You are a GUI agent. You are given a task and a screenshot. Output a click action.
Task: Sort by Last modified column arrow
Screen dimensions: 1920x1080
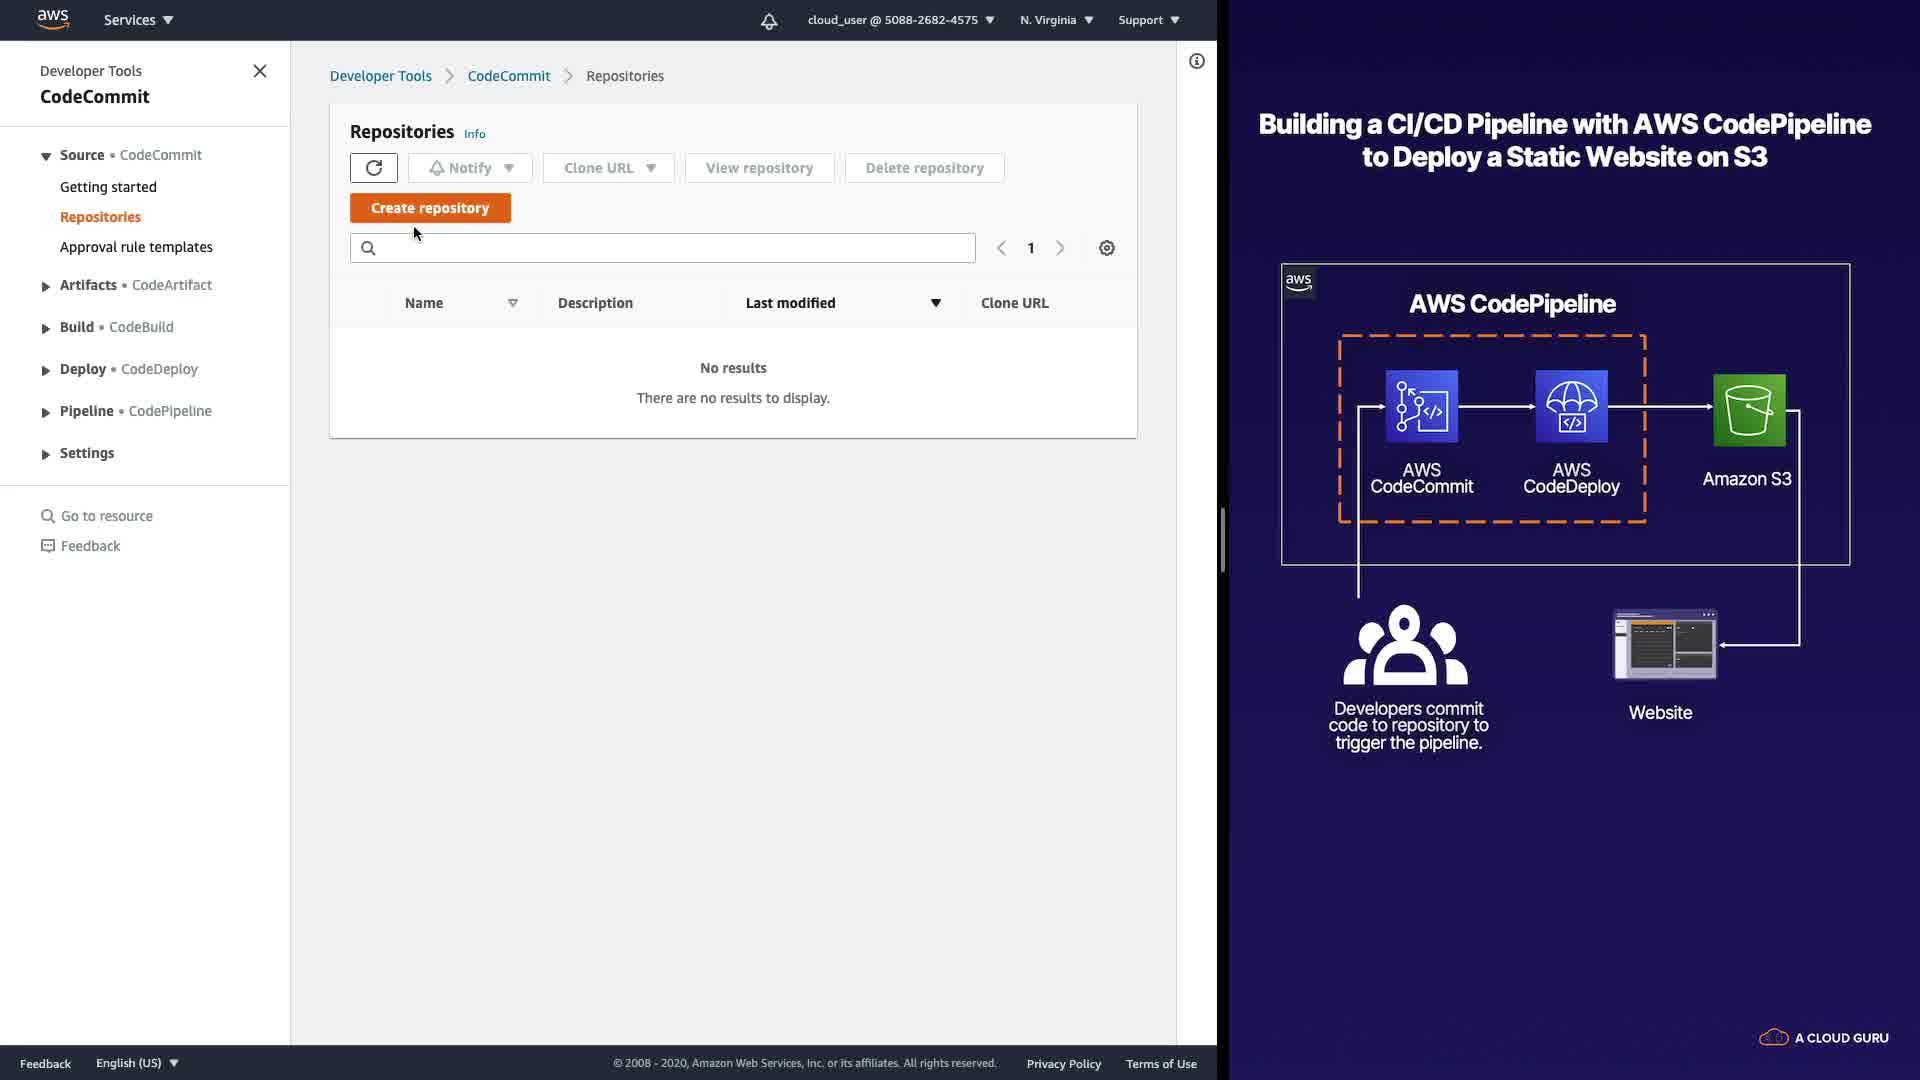tap(936, 303)
